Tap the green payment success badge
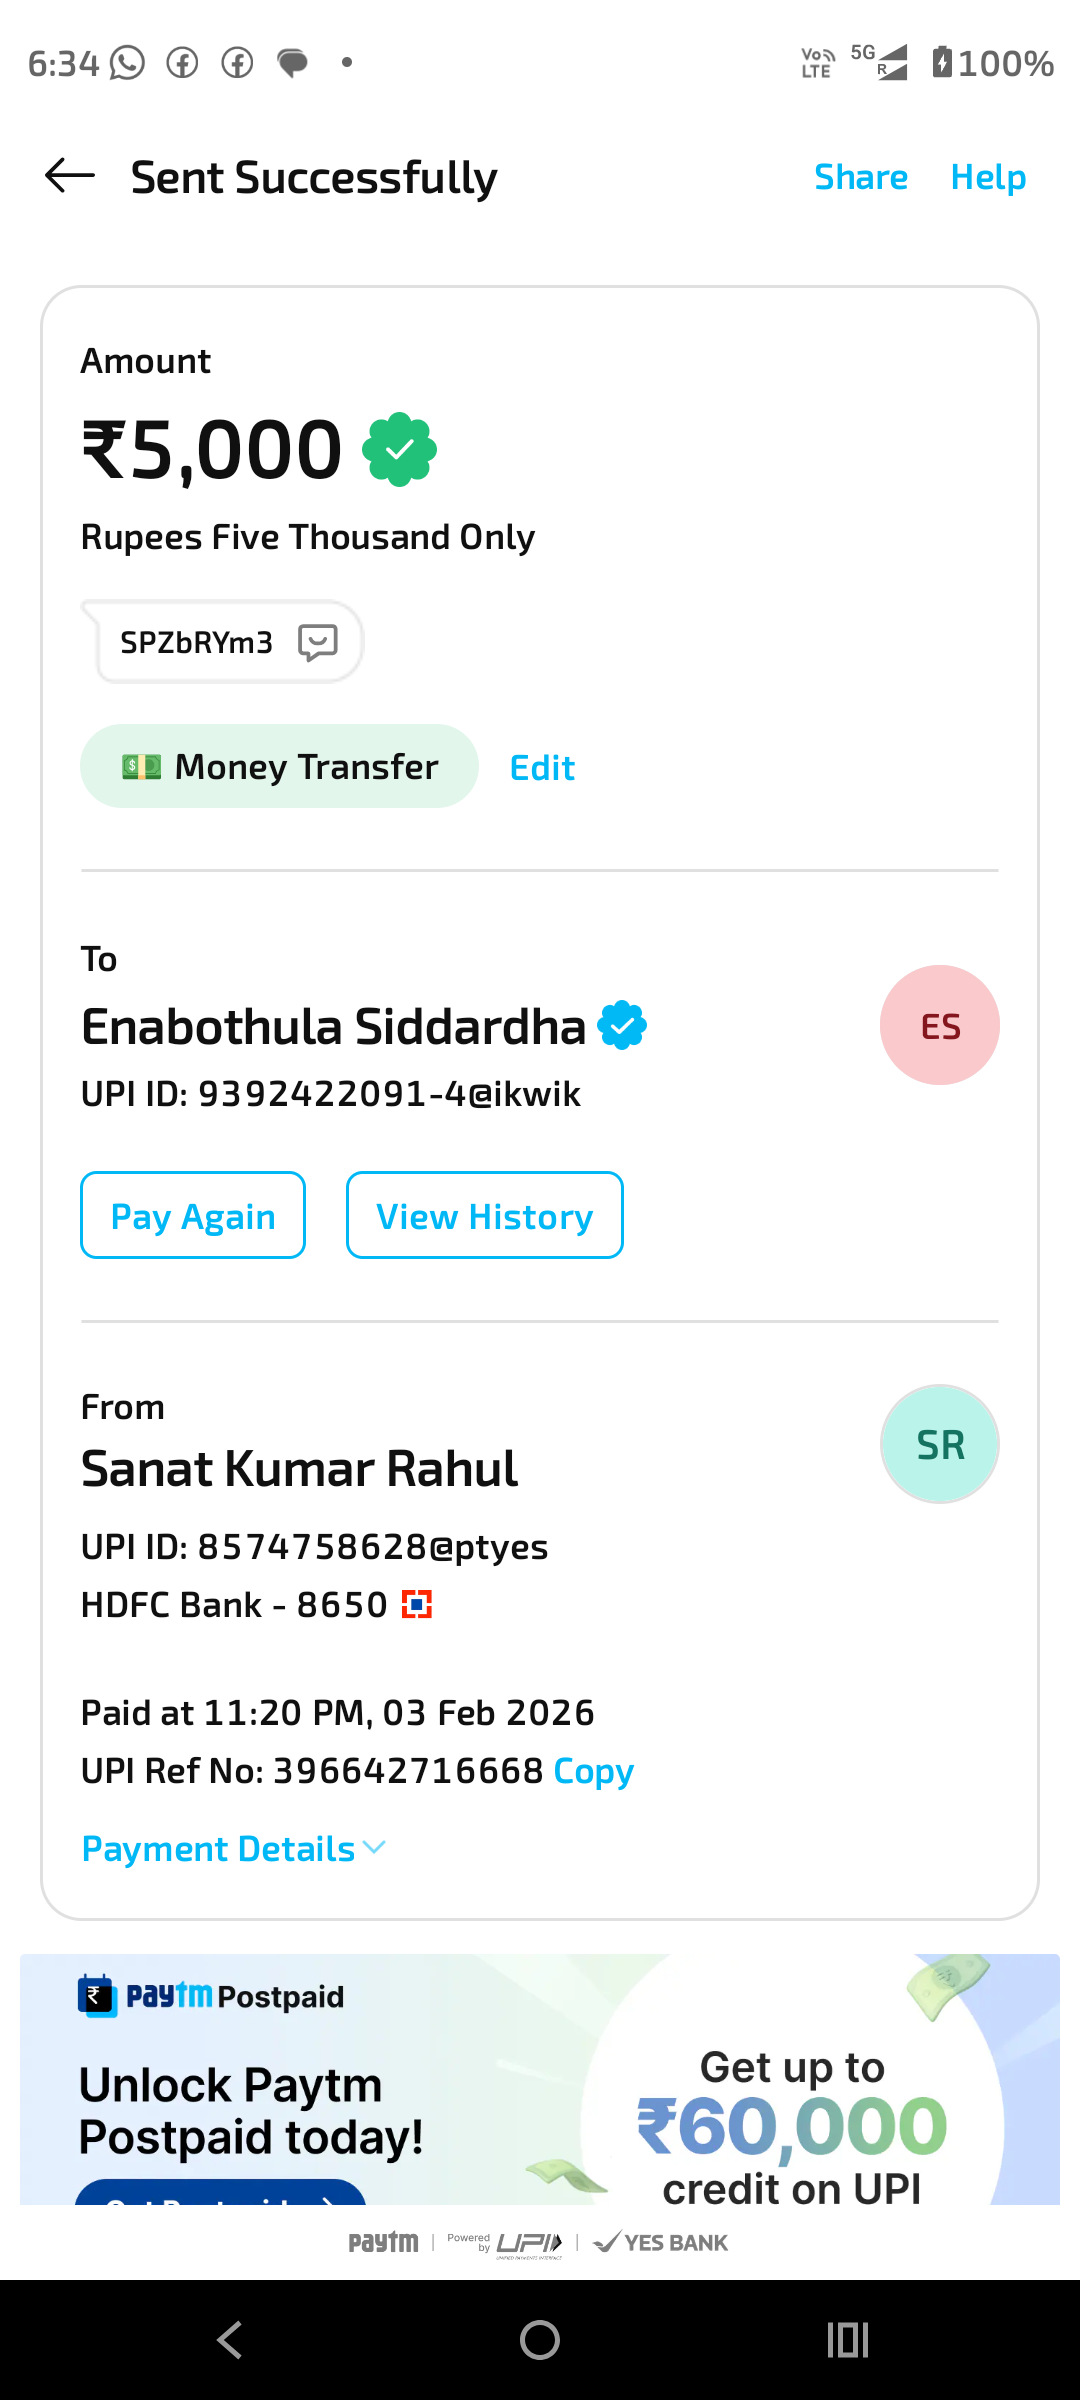The image size is (1080, 2400). (x=399, y=450)
